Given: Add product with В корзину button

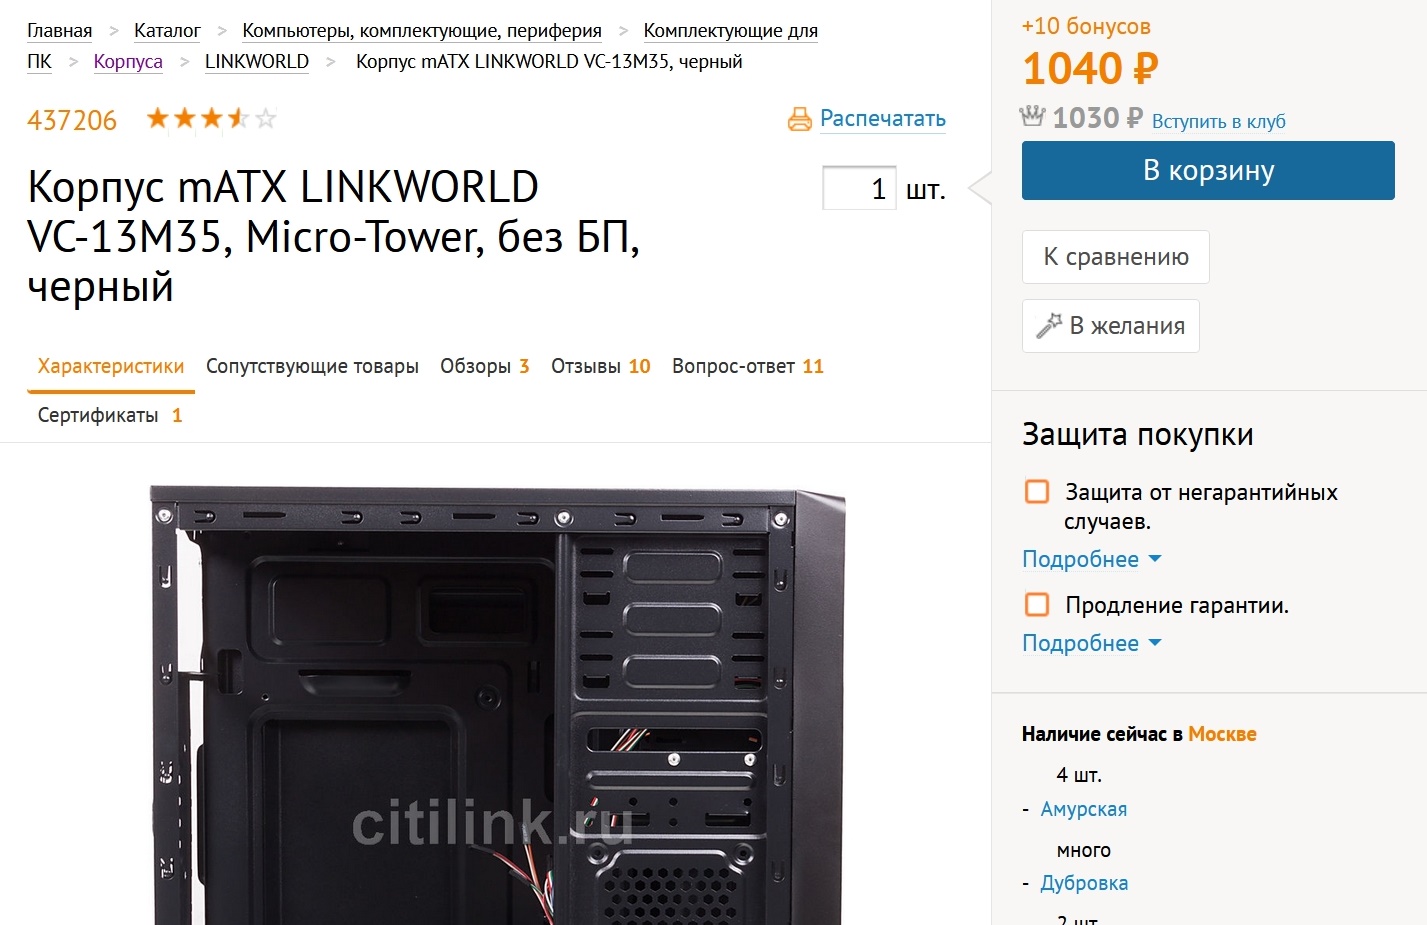Looking at the screenshot, I should coord(1208,170).
